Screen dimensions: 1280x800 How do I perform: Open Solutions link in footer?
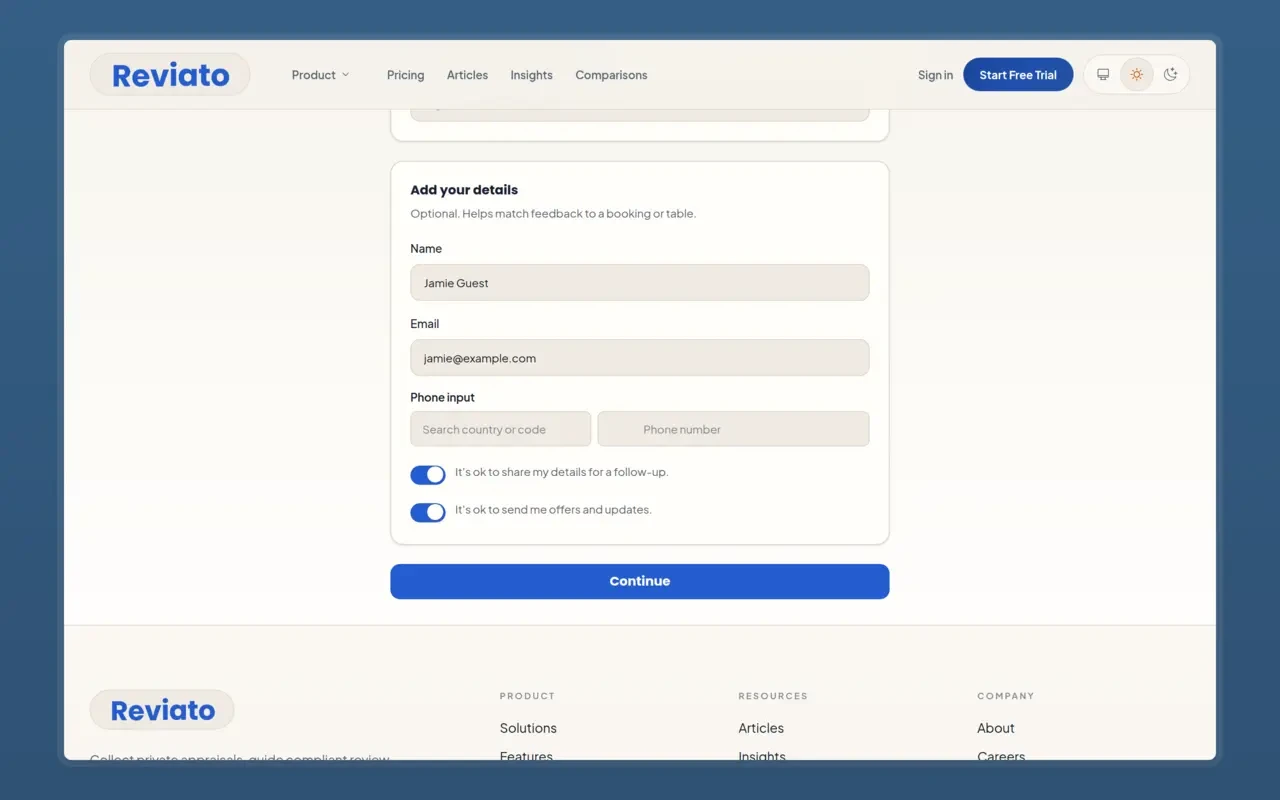pos(528,728)
